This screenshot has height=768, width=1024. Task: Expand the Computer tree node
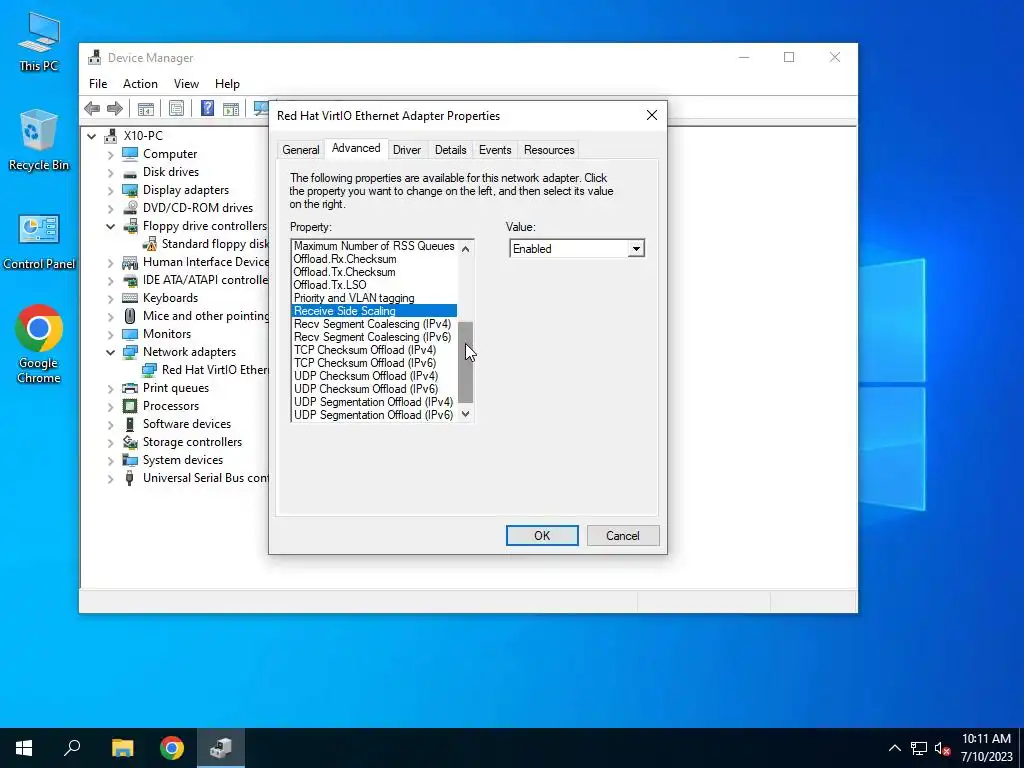click(110, 155)
